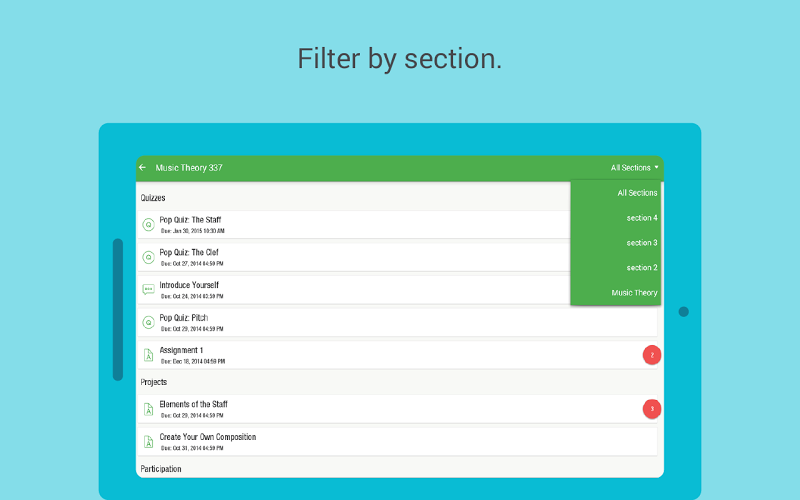
Task: Click the document icon for Assignment 1
Action: click(148, 354)
